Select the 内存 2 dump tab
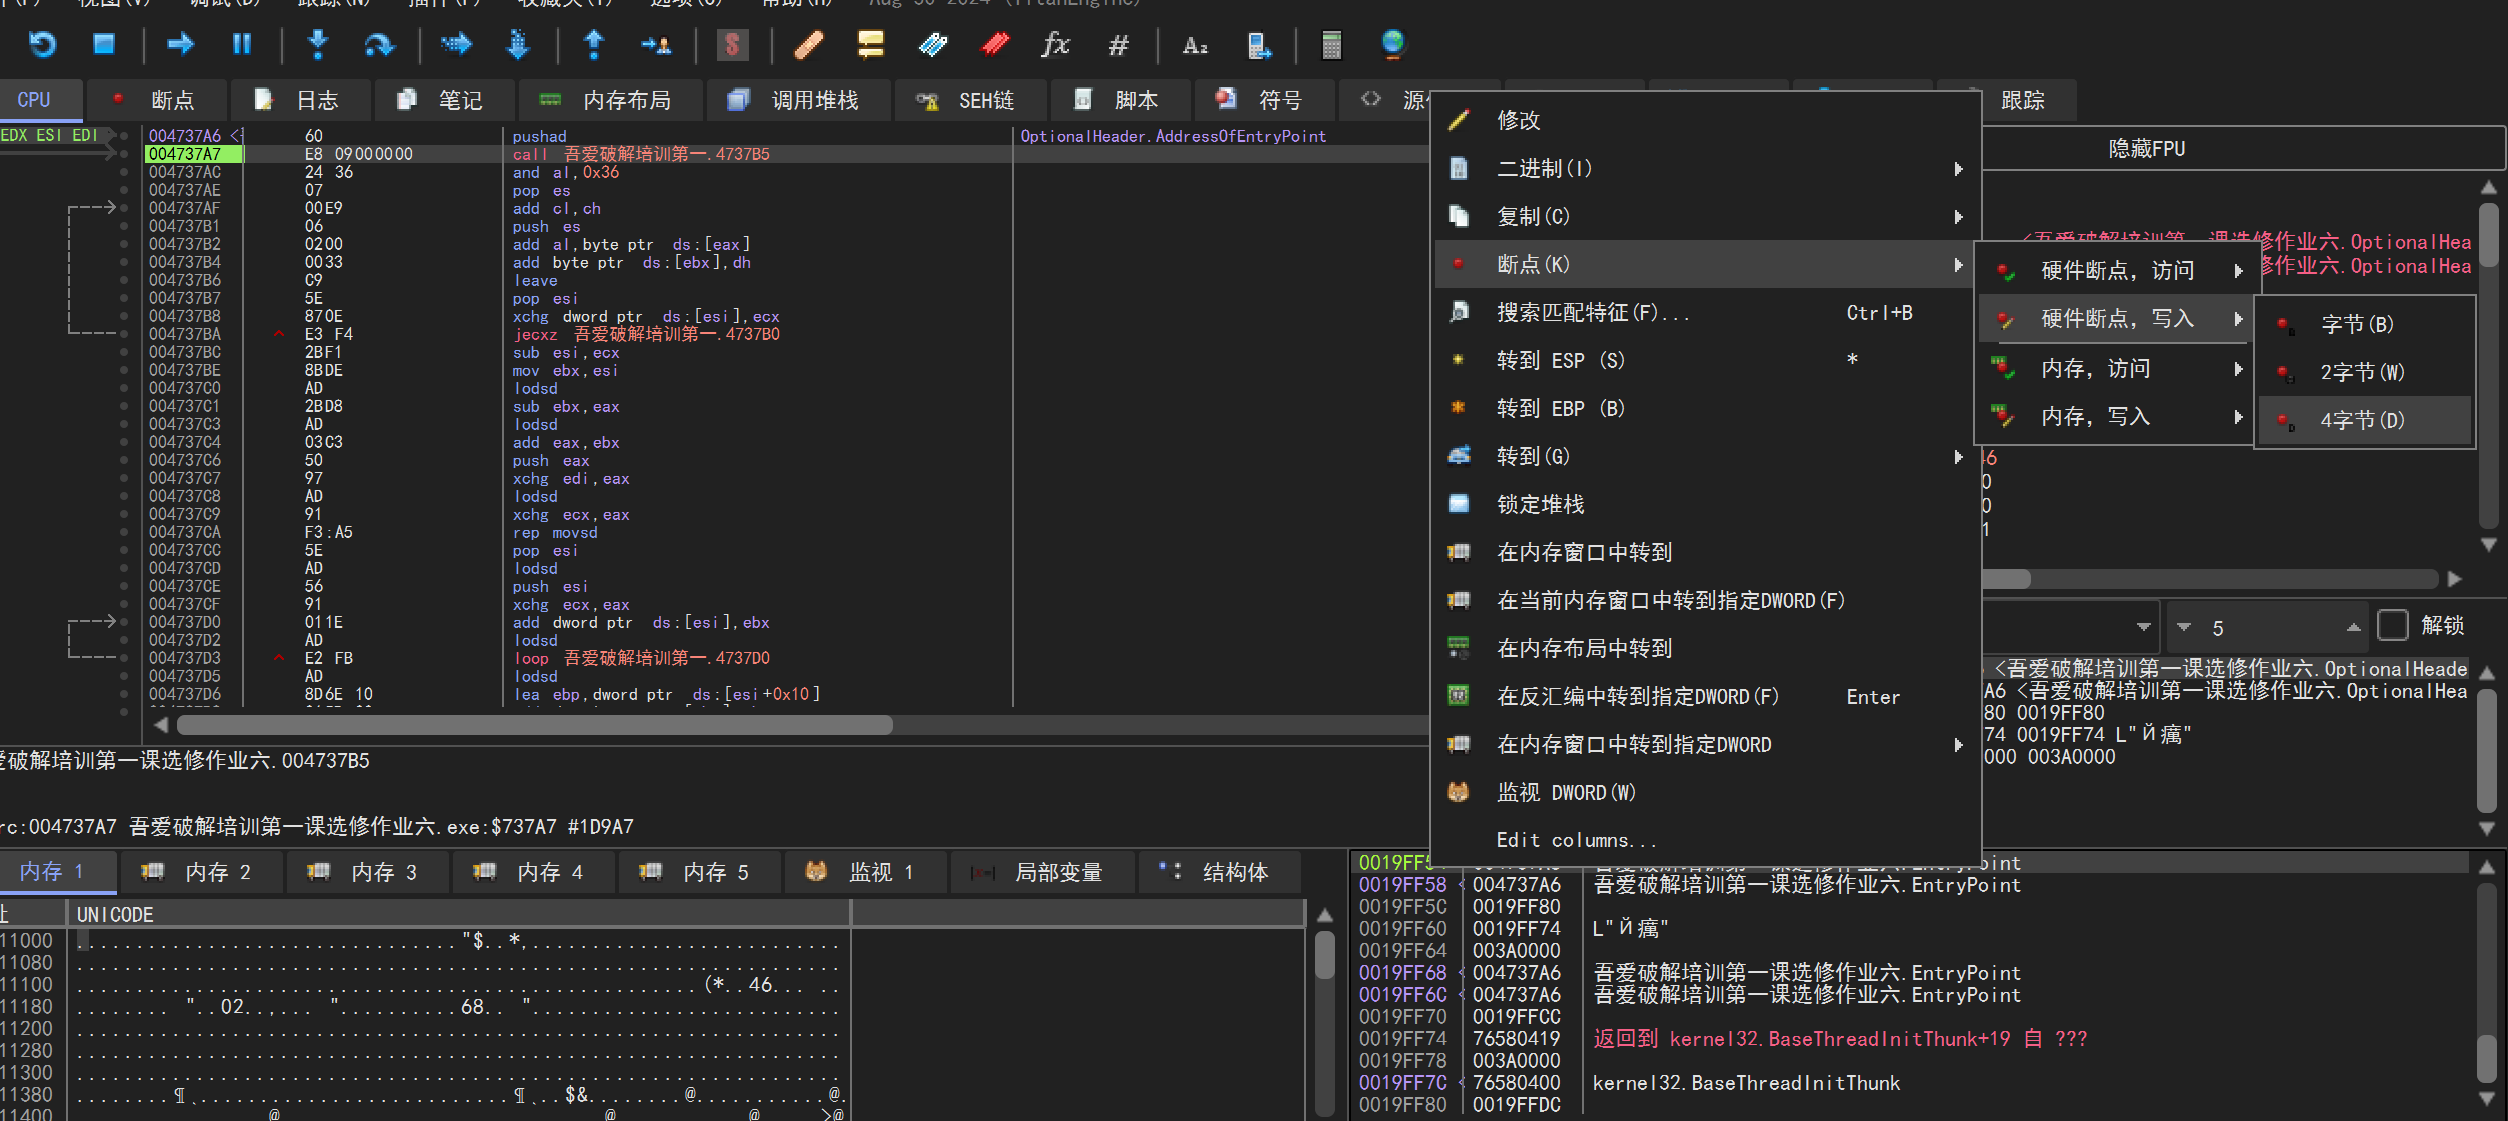Image resolution: width=2508 pixels, height=1121 pixels. tap(201, 872)
